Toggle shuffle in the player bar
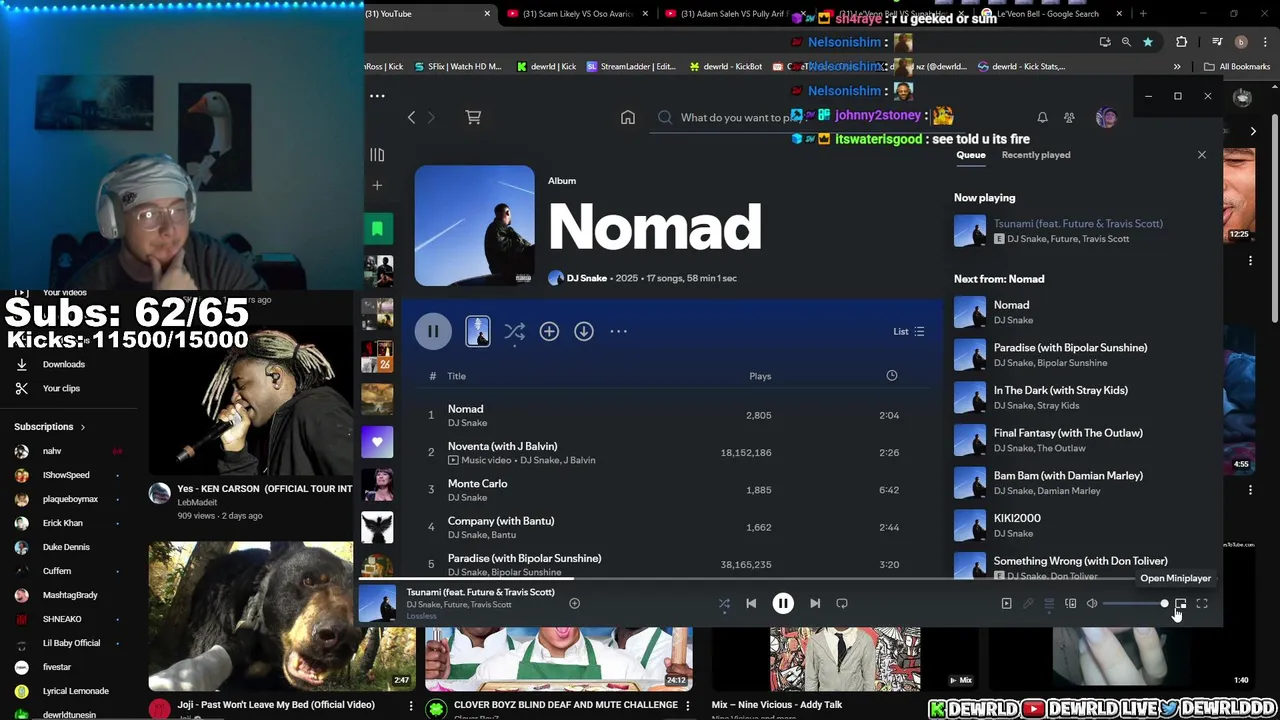Image resolution: width=1280 pixels, height=720 pixels. tap(724, 603)
